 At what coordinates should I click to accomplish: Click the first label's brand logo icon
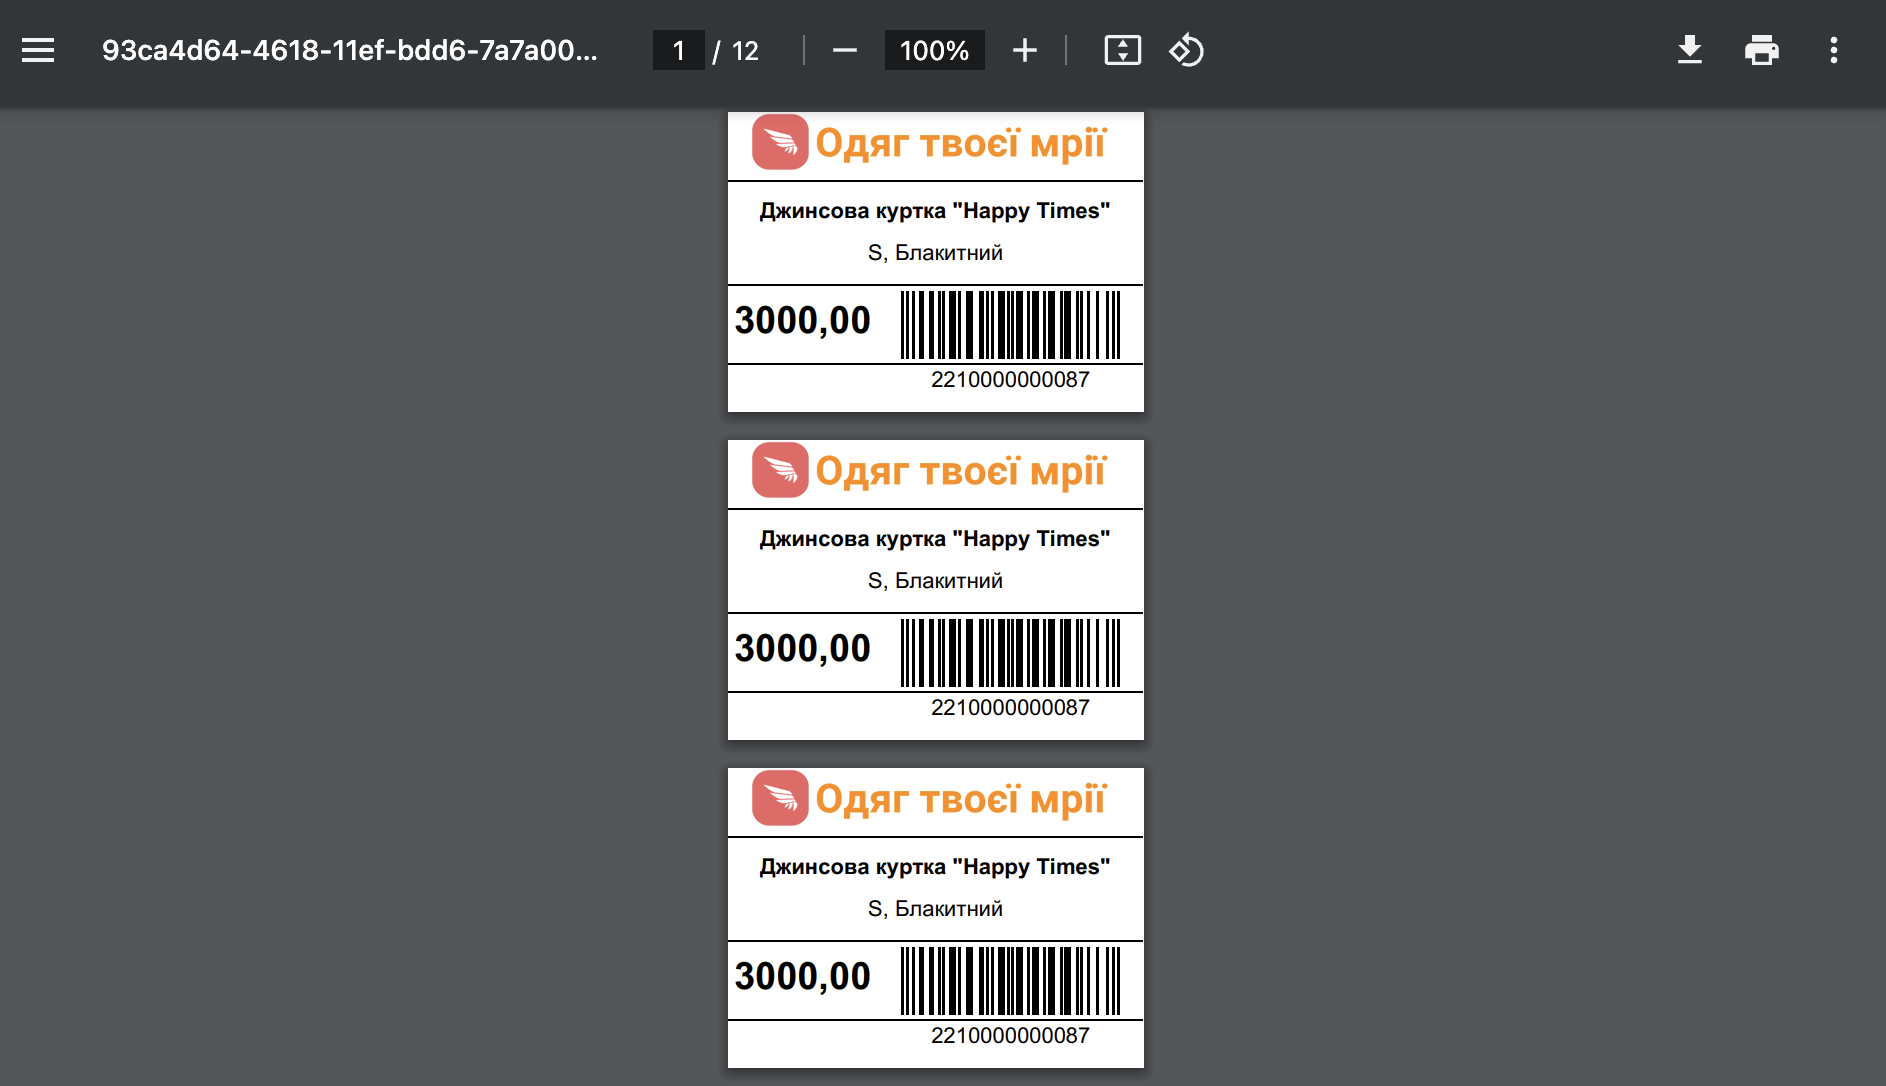tap(780, 142)
